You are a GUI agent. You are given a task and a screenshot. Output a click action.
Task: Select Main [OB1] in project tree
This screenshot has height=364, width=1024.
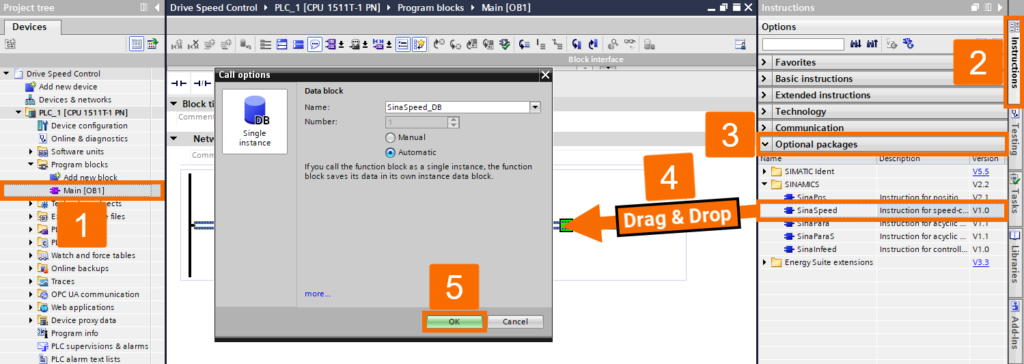coord(84,190)
